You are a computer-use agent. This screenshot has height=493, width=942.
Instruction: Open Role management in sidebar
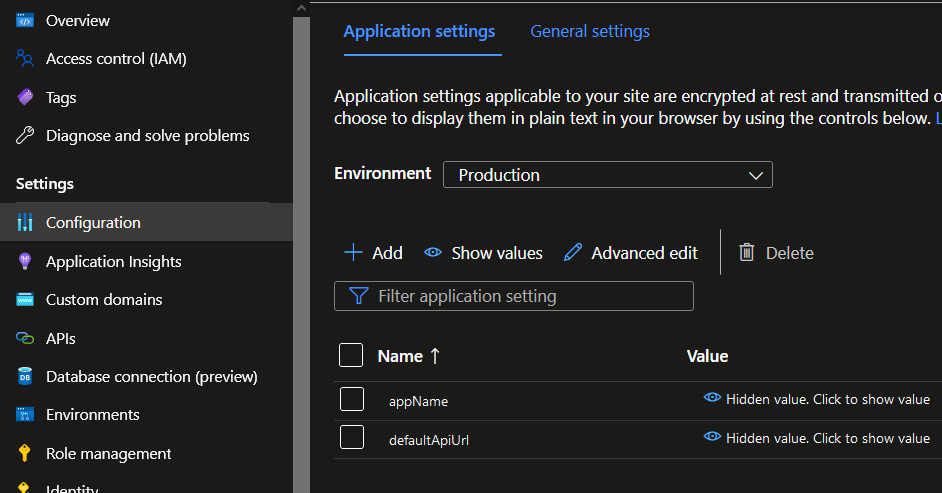tap(108, 454)
